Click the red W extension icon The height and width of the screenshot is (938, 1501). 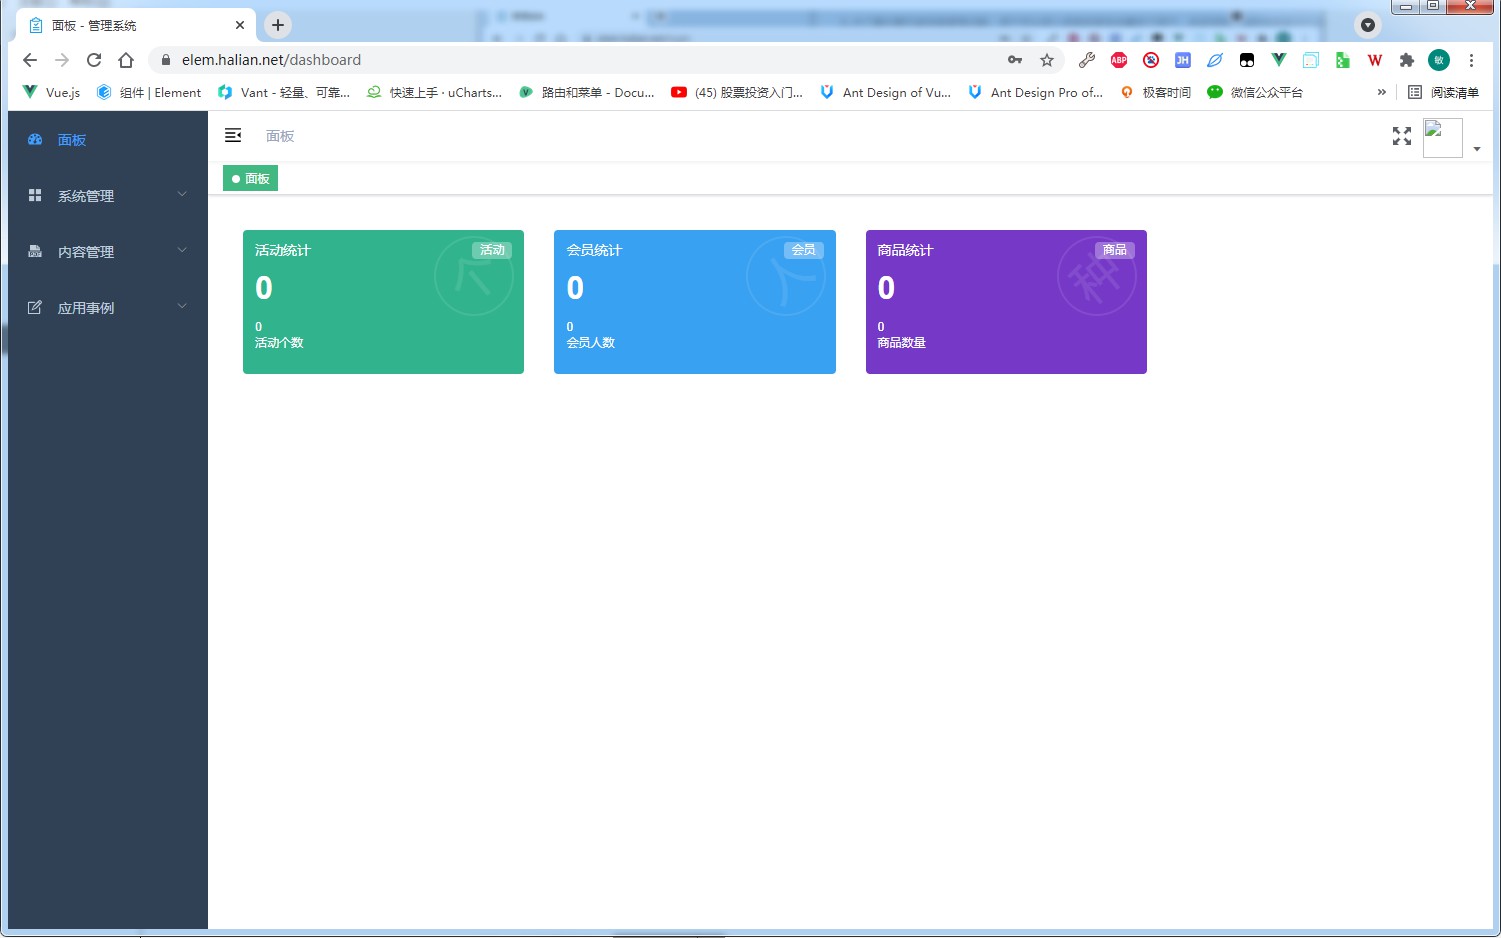coord(1375,60)
